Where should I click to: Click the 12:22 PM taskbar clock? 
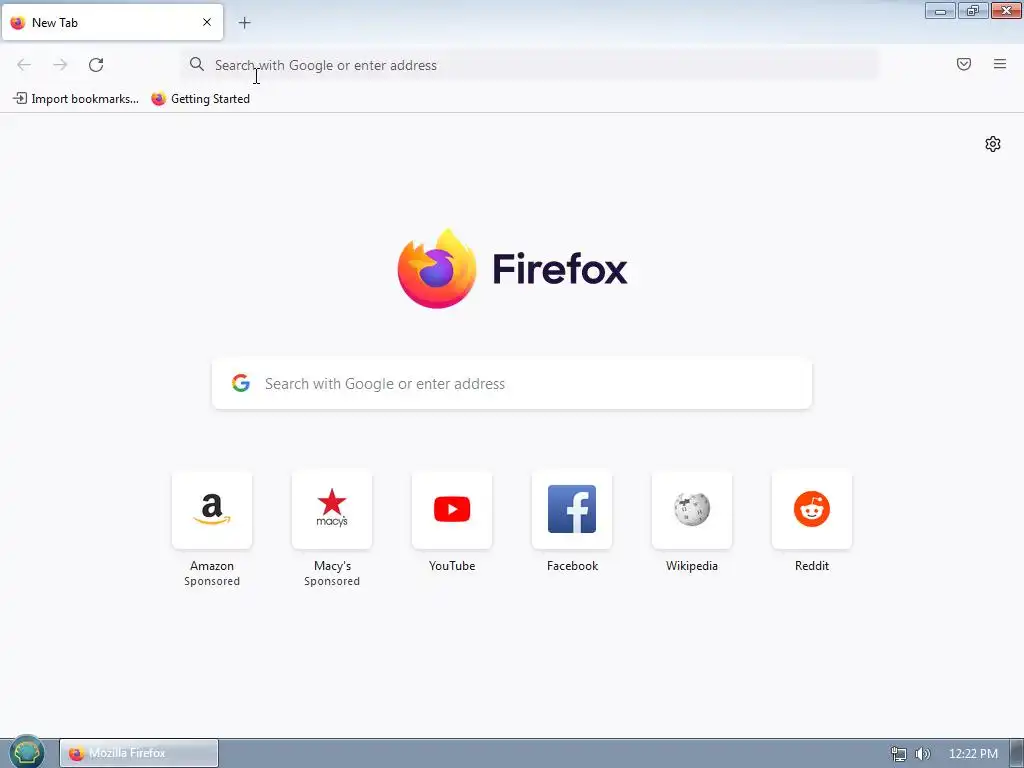point(973,754)
